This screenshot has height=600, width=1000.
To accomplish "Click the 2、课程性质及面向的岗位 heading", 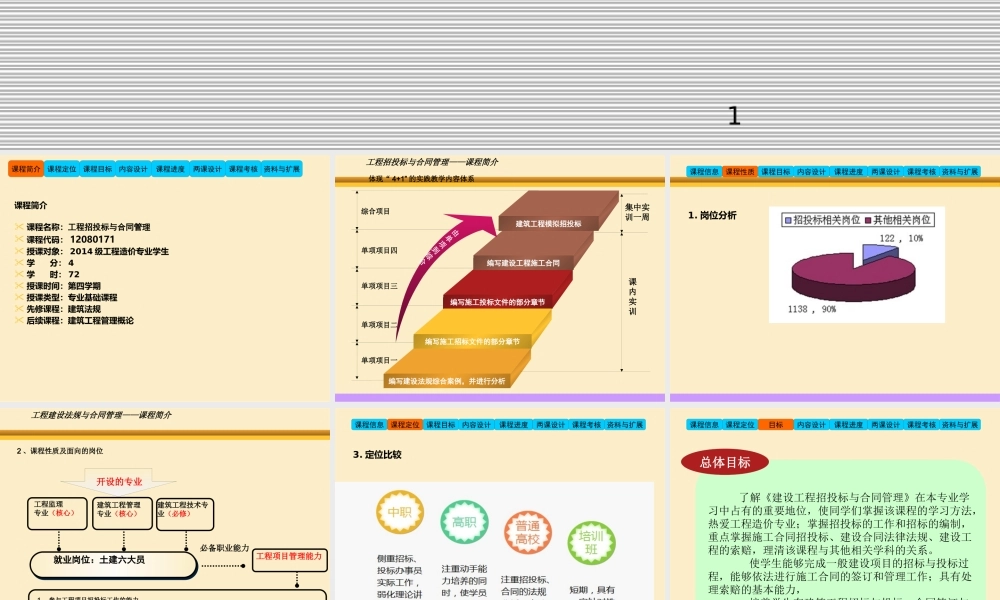I will click(60, 451).
